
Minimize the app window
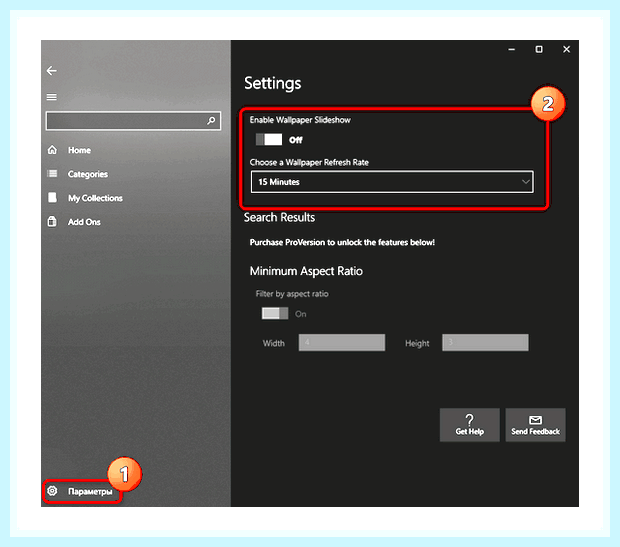pos(511,49)
